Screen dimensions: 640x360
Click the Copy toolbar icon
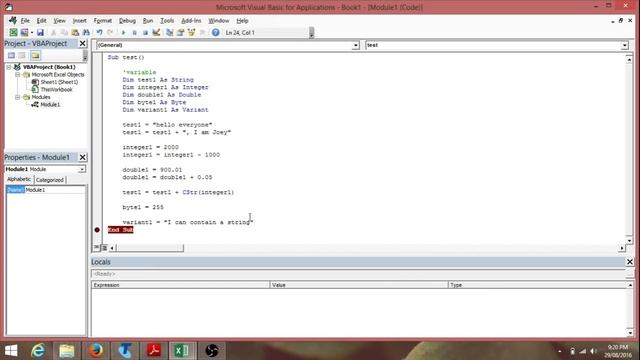pyautogui.click(x=64, y=32)
